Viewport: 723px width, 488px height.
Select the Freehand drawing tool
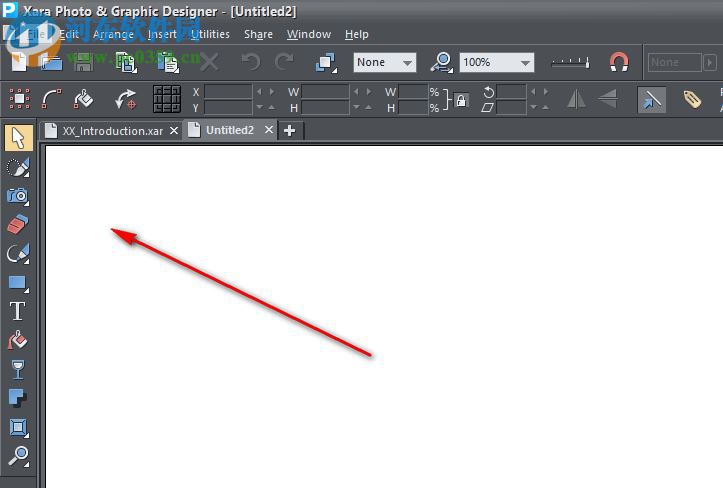[18, 253]
